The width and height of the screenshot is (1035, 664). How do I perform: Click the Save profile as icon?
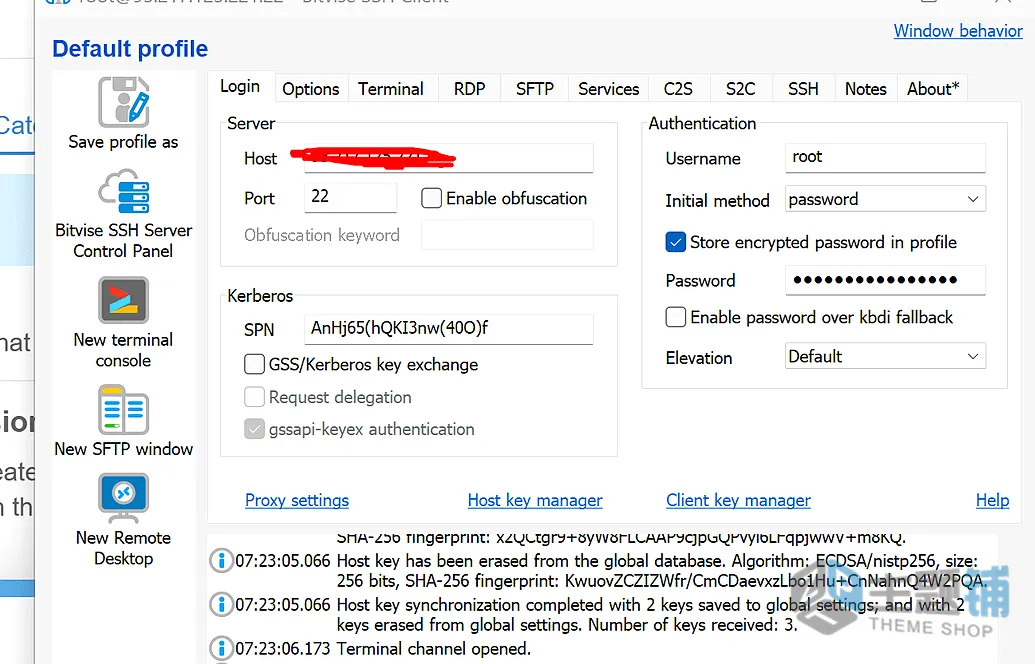[123, 102]
